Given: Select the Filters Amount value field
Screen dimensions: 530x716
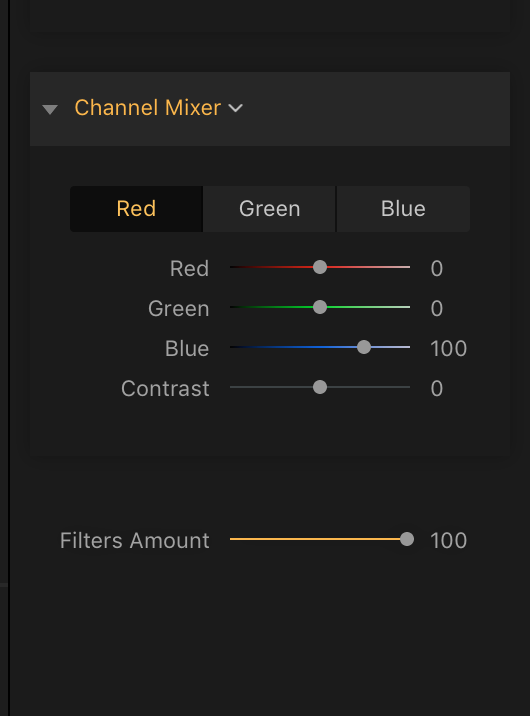Looking at the screenshot, I should [448, 541].
